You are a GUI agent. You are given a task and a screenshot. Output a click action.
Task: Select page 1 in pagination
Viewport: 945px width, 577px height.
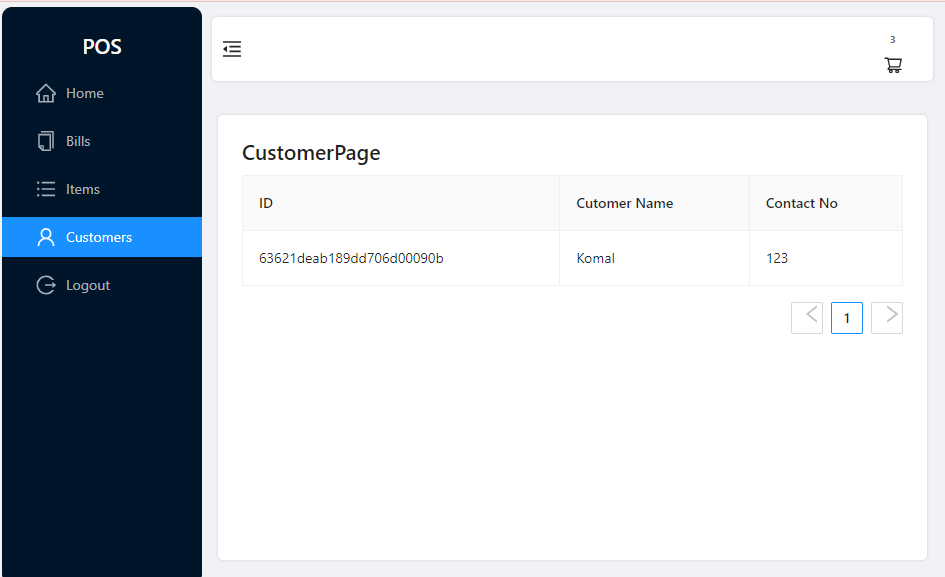click(847, 317)
